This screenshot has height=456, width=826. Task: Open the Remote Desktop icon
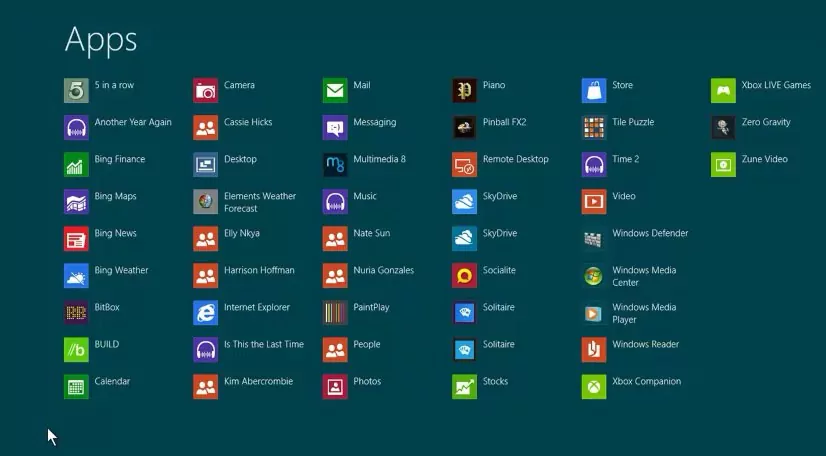[464, 165]
